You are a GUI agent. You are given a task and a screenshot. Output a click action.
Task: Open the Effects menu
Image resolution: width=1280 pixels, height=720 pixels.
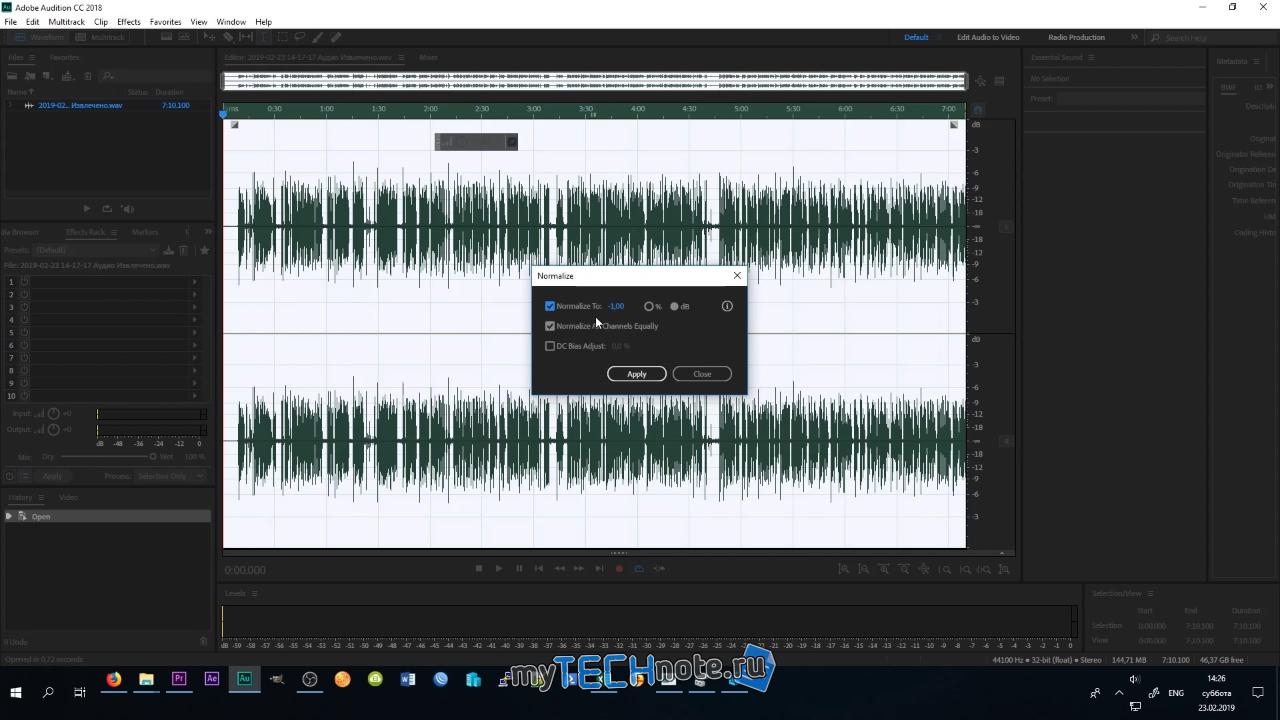tap(129, 22)
